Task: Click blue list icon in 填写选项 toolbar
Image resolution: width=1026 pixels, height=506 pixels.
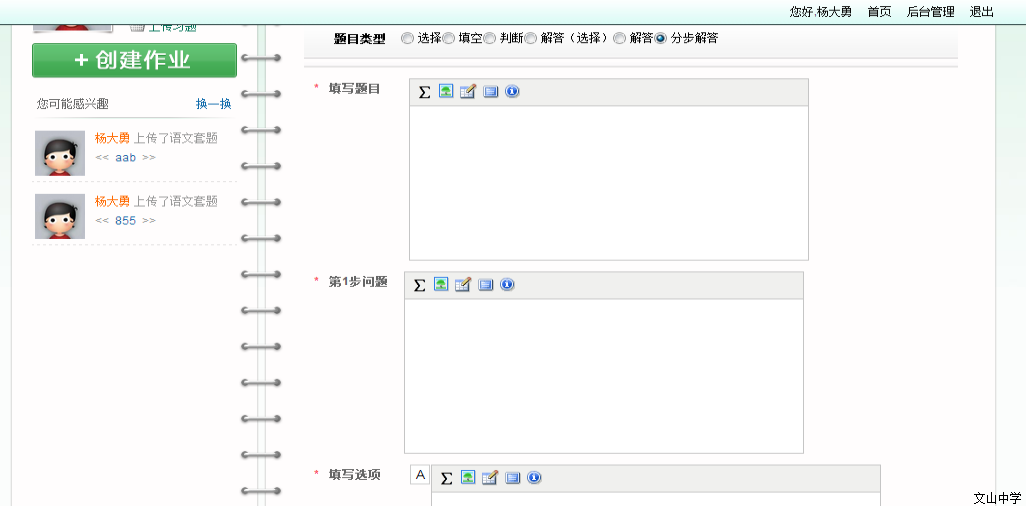Action: coord(512,478)
